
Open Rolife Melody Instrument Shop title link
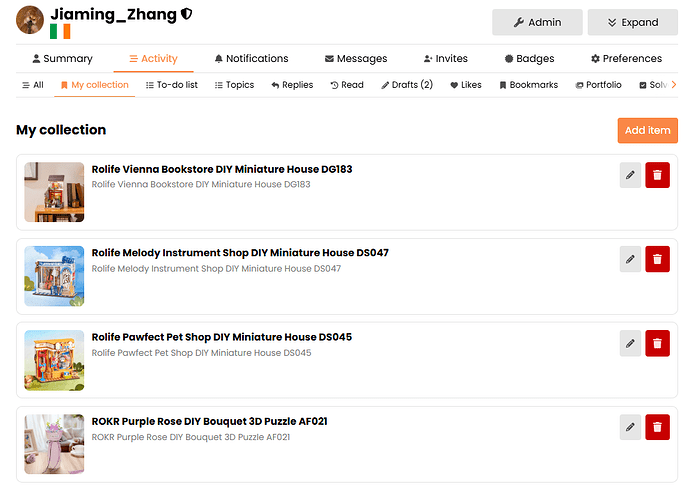pos(240,253)
